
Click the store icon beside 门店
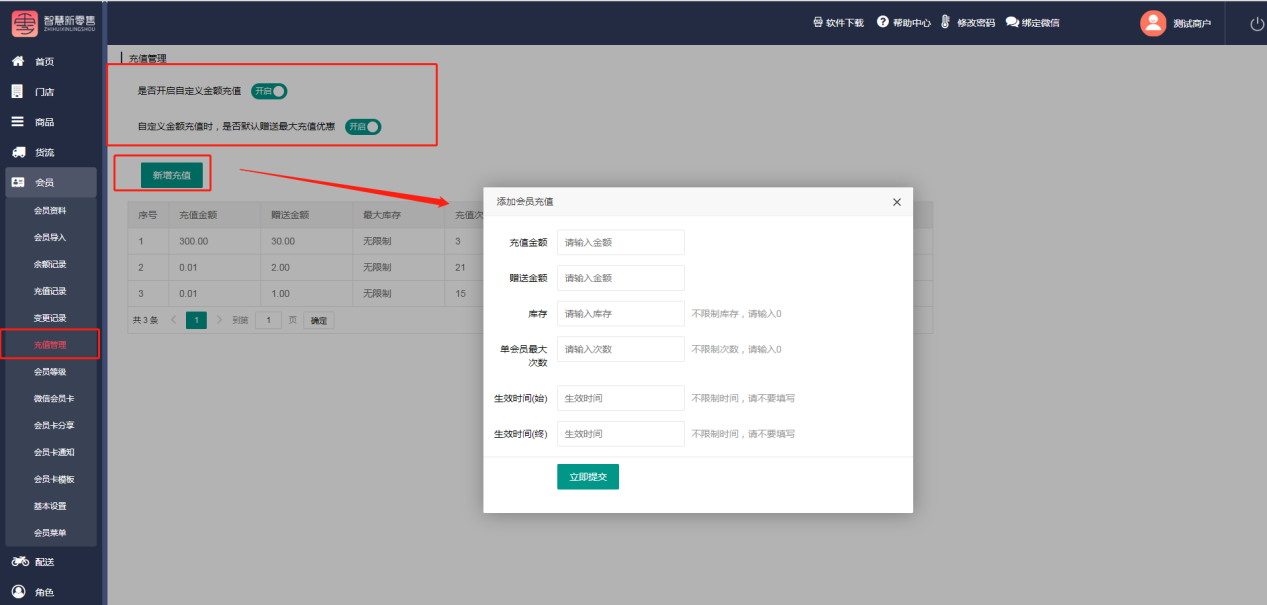(x=17, y=91)
